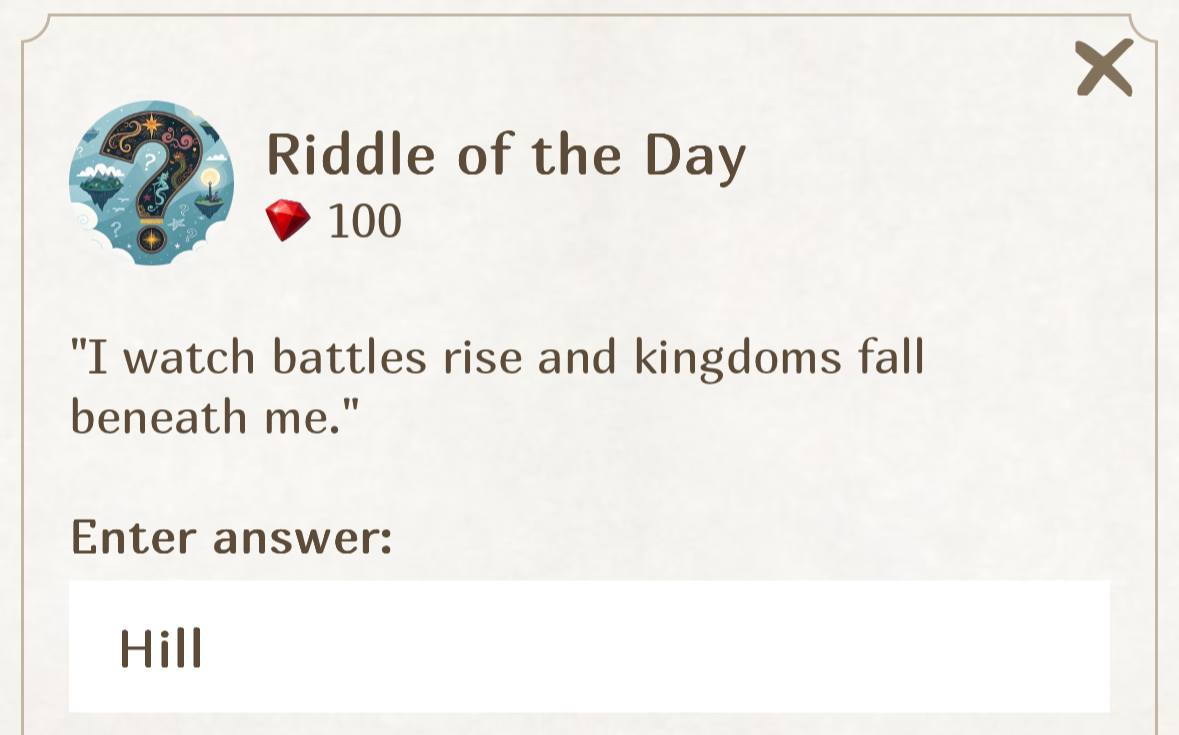The image size is (1179, 735).
Task: Click the typed answer "Hill"
Action: [x=161, y=648]
